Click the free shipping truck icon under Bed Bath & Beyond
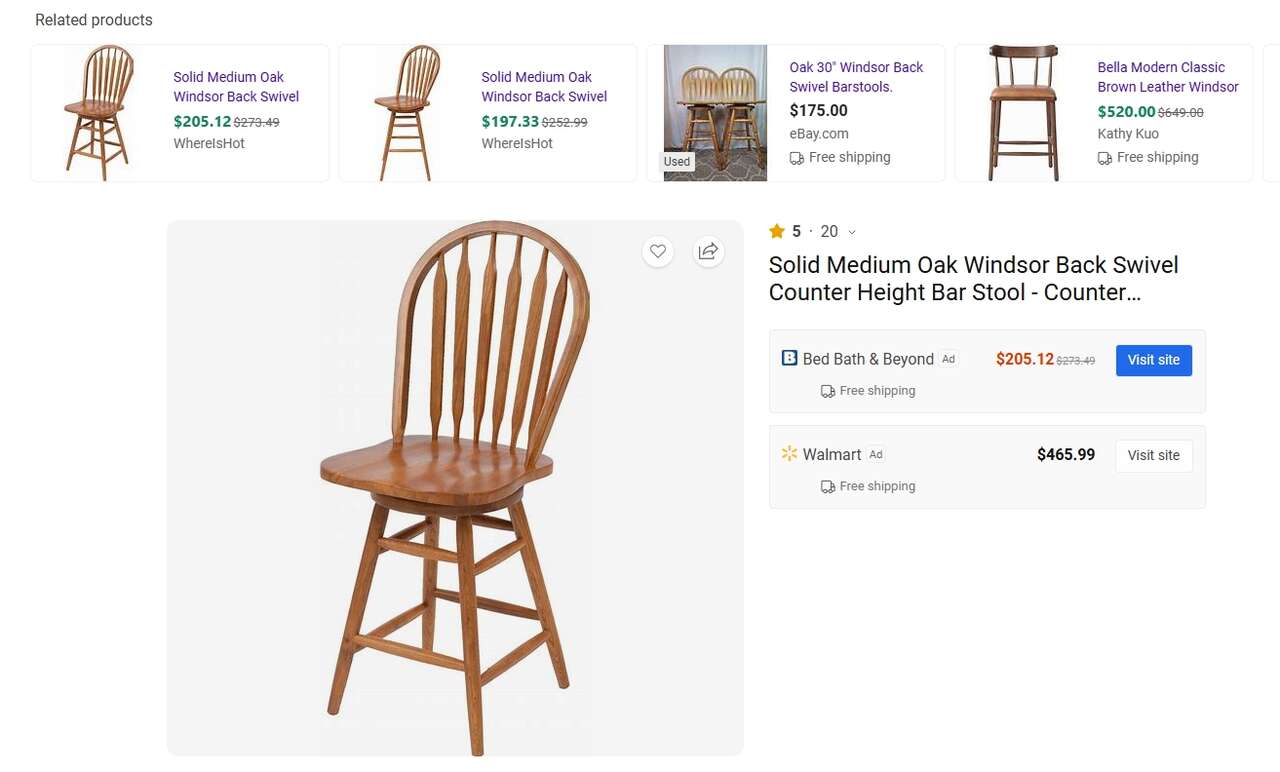 [828, 391]
